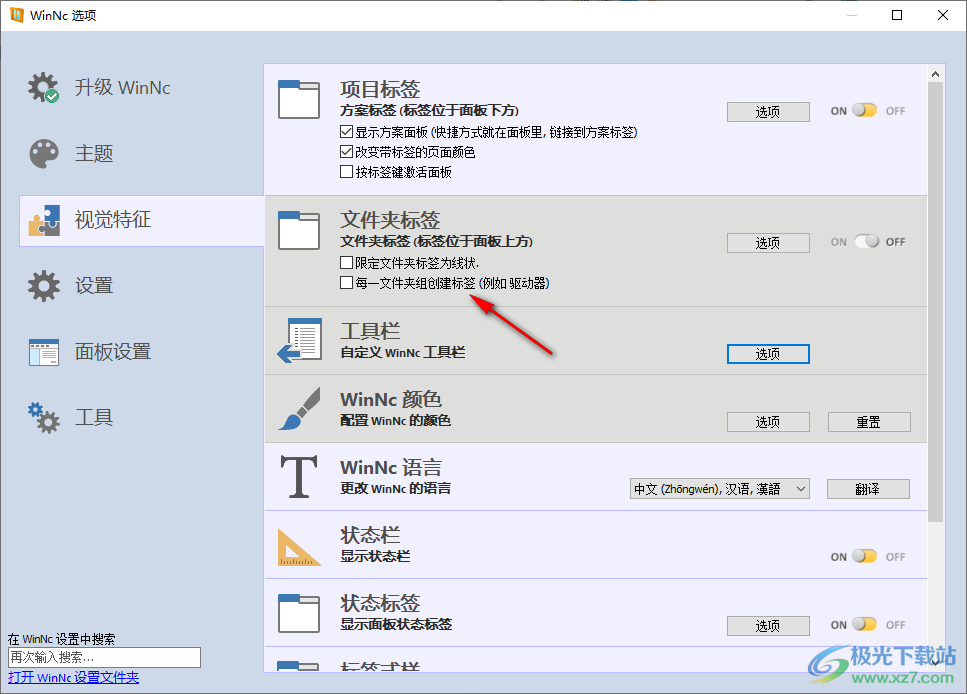The height and width of the screenshot is (694, 967).
Task: Click the 在 WinNc 设置中搜索 label
Action: 62,639
